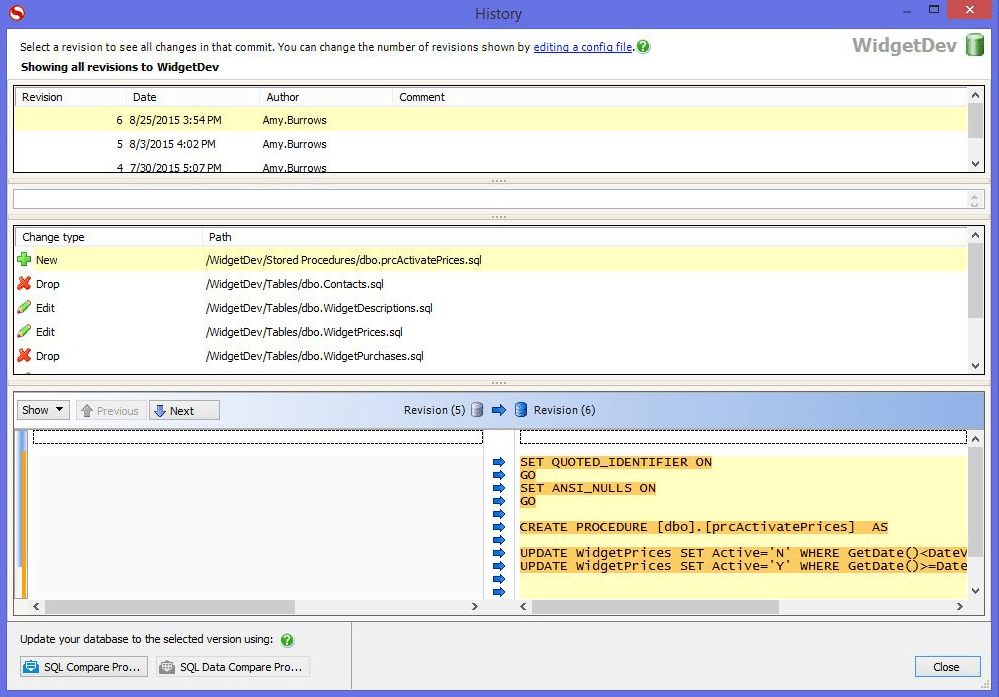Launch SQL Data Compare Pro
The height and width of the screenshot is (697, 999).
pos(233,666)
